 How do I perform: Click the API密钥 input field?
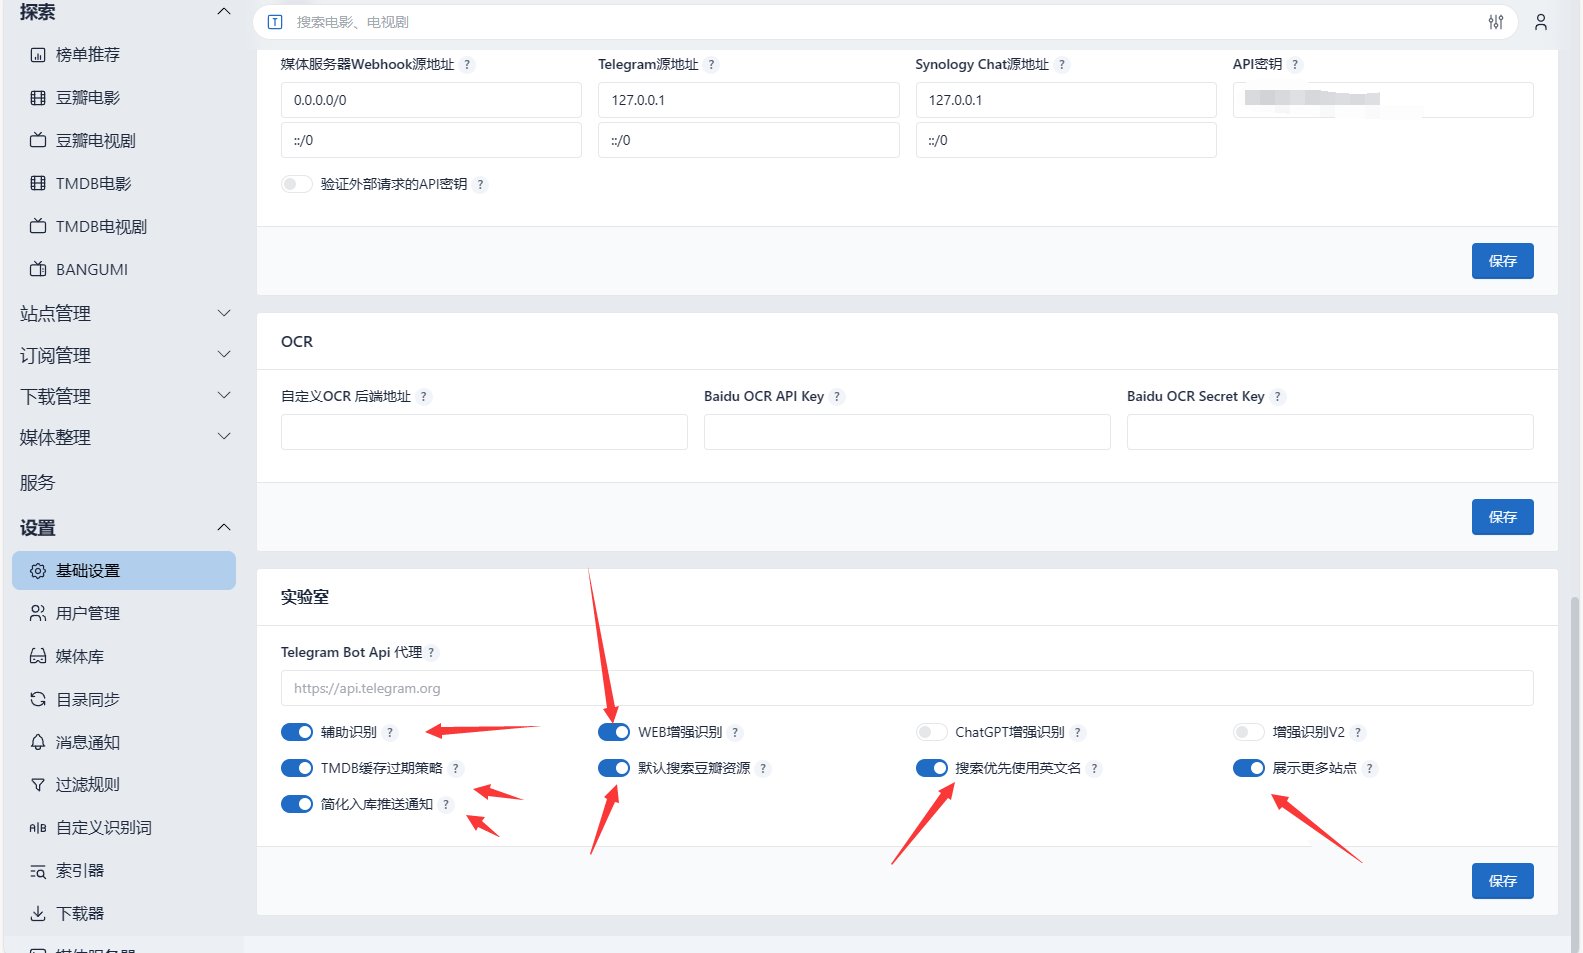1383,100
